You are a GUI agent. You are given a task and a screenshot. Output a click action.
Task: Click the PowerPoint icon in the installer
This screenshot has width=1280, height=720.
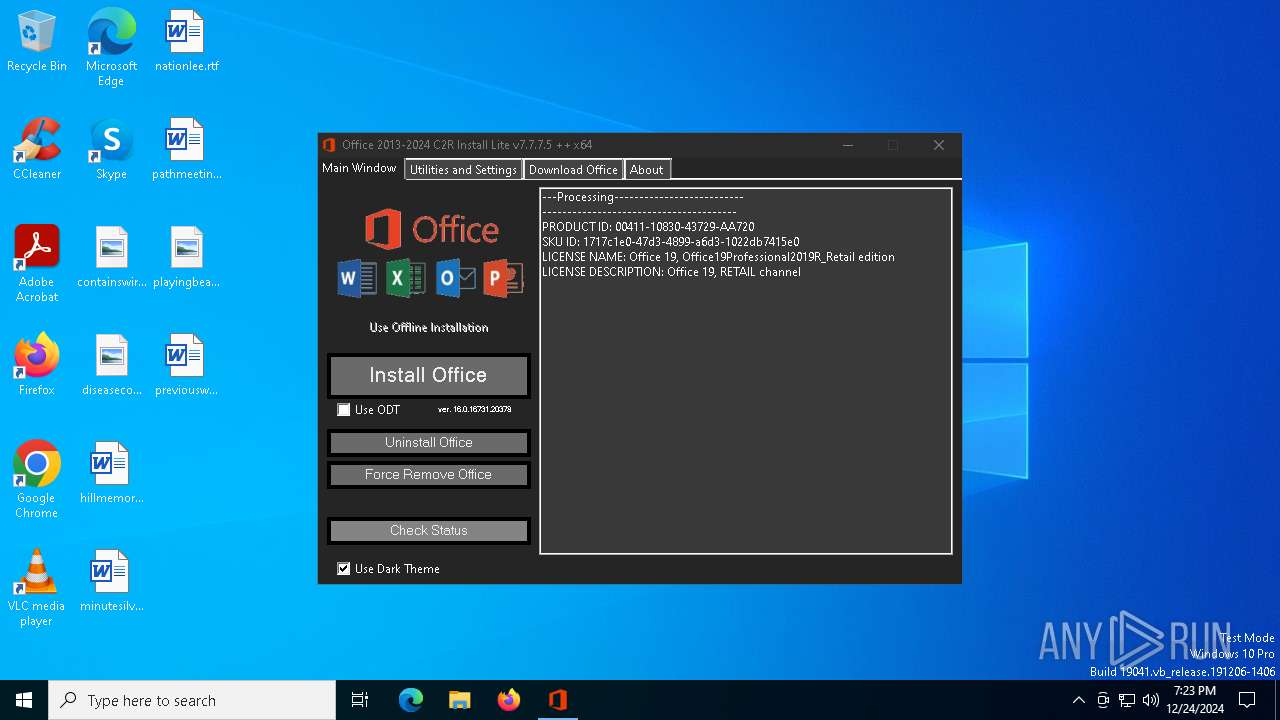coord(503,278)
